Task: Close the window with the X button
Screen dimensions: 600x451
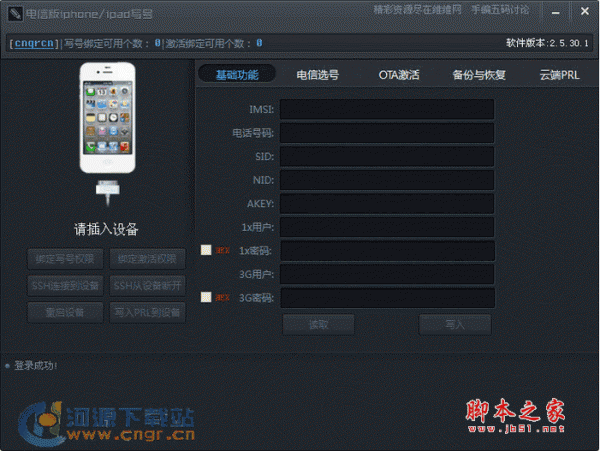Action: [584, 11]
